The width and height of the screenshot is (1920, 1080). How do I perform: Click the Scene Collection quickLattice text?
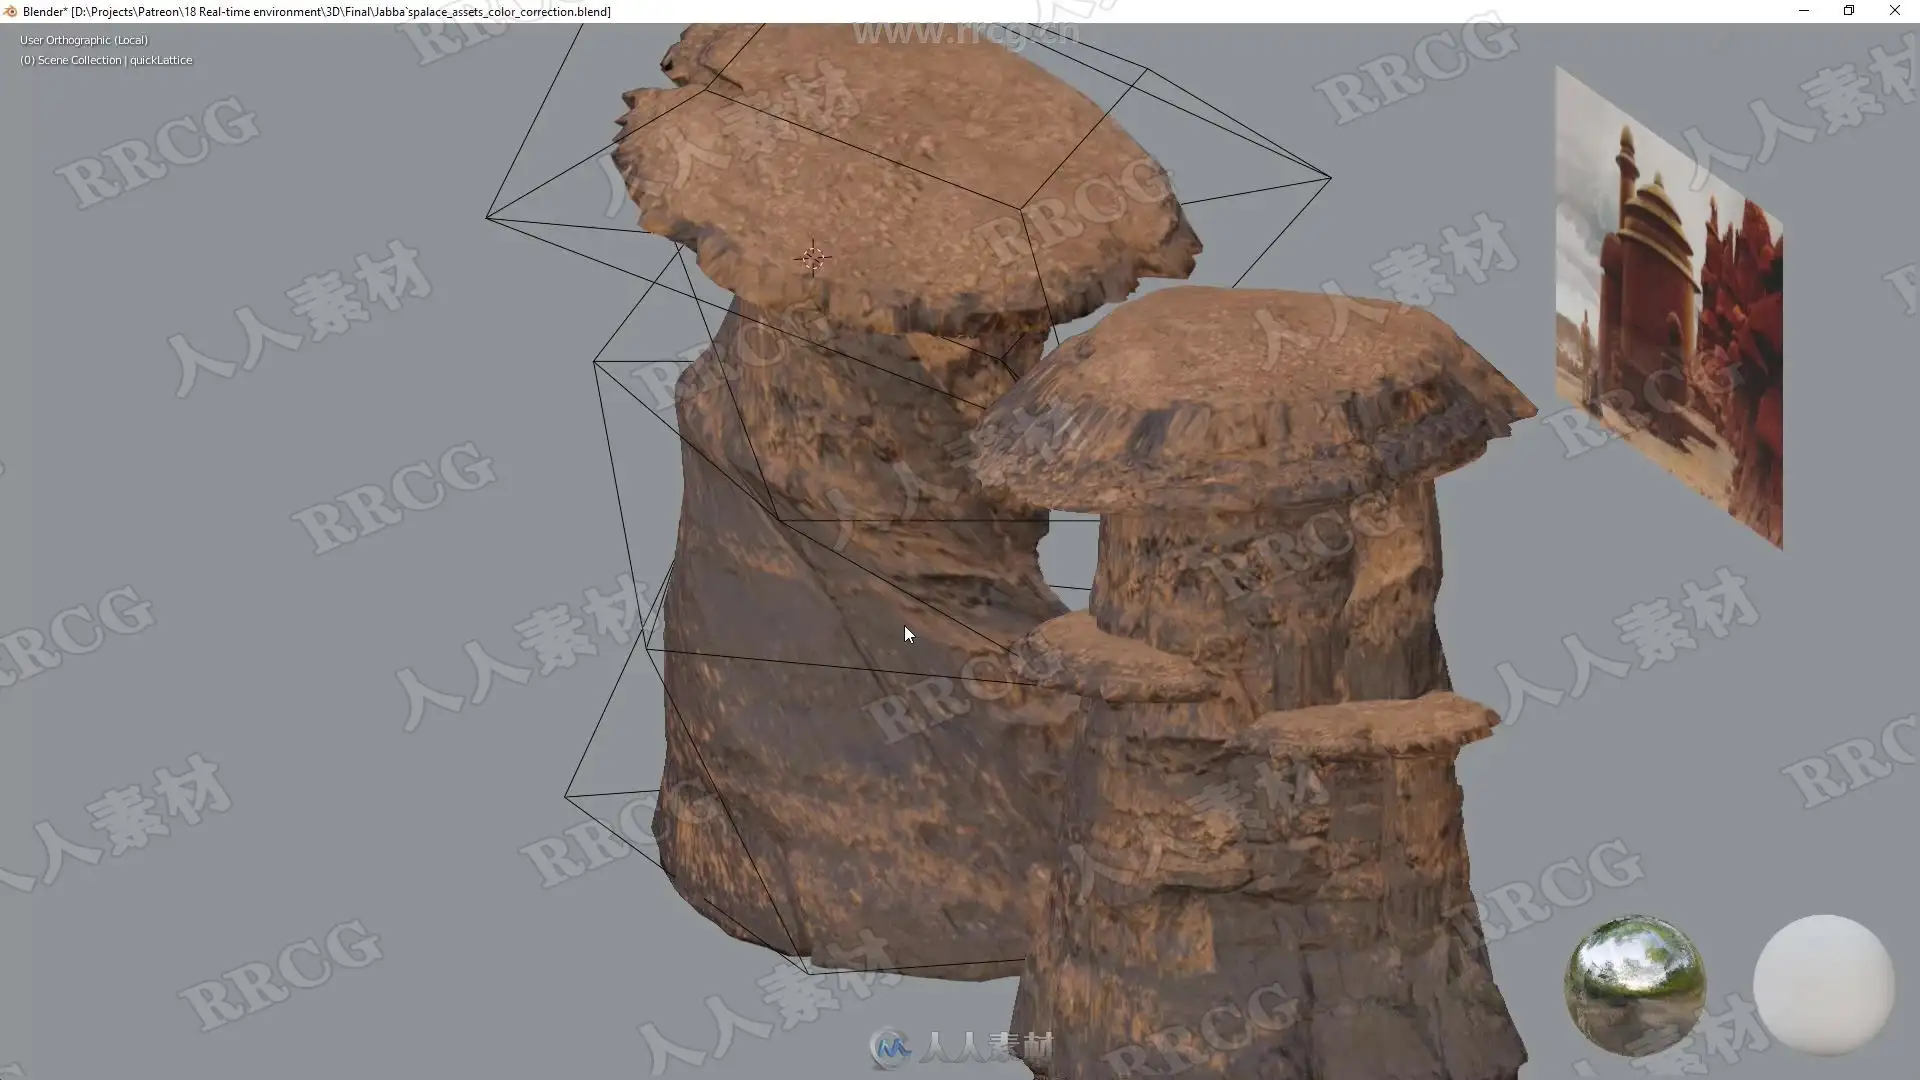(106, 60)
